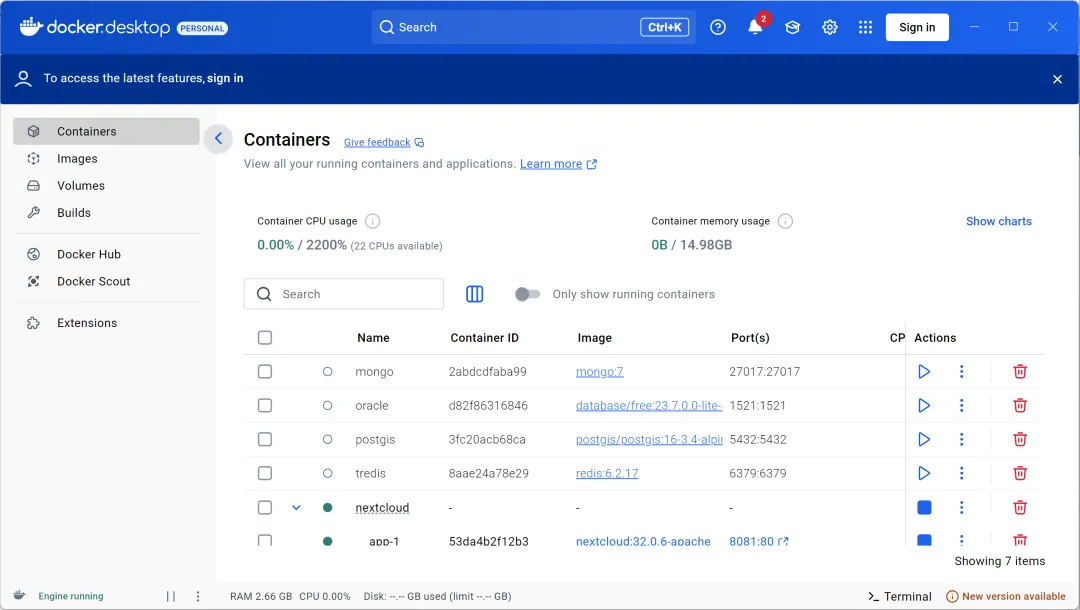Viewport: 1080px width, 610px height.
Task: Open Docker Scout in sidebar
Action: tap(106, 282)
